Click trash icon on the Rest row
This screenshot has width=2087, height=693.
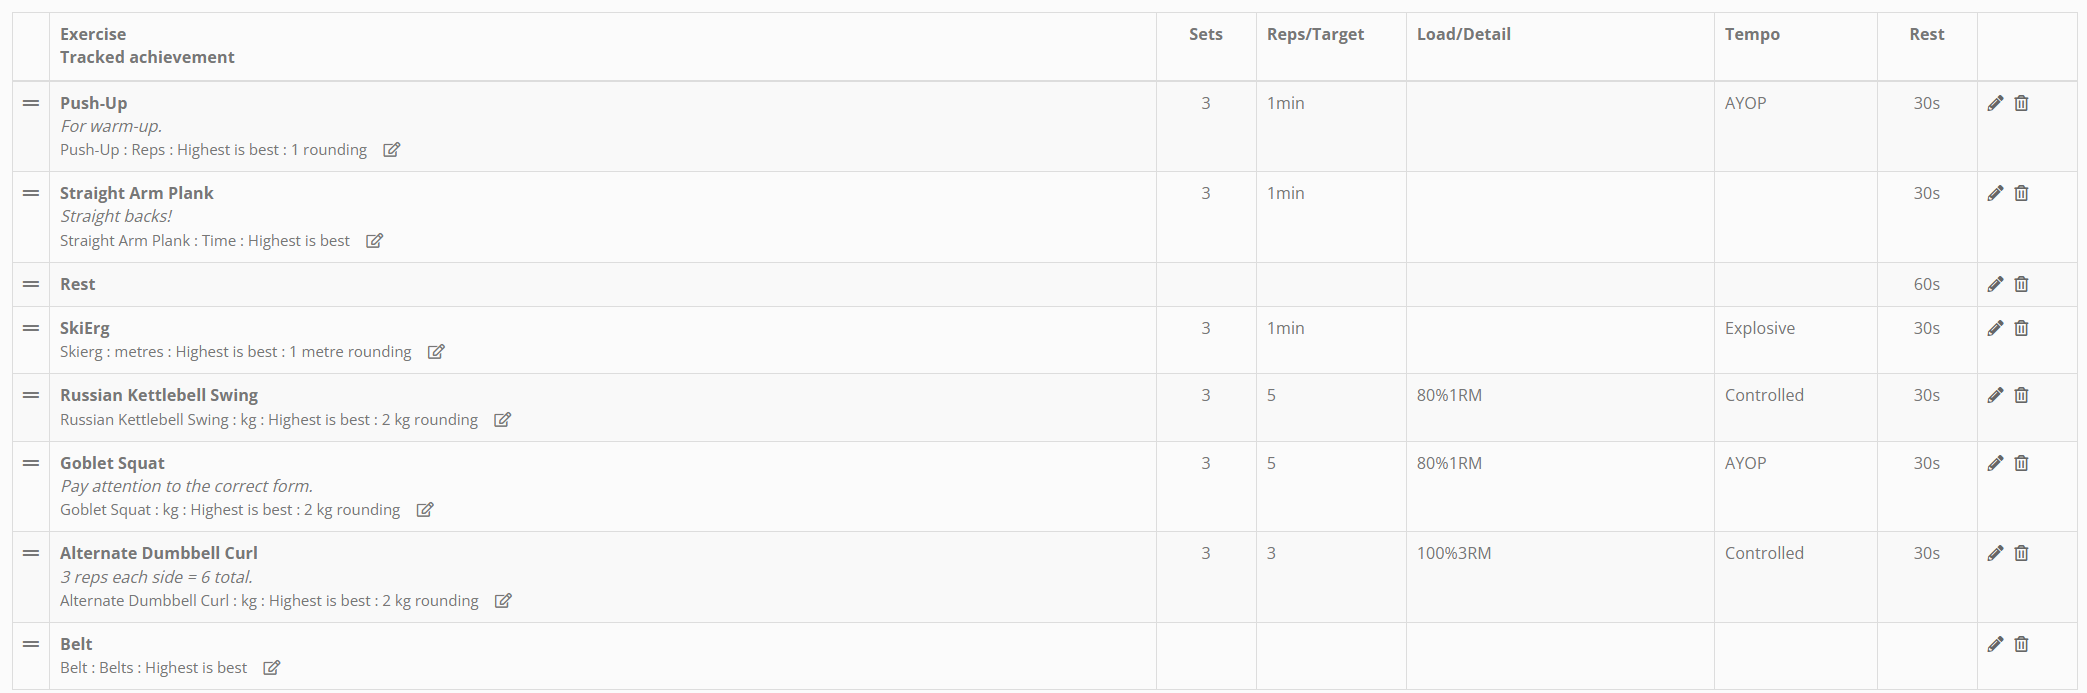(x=2021, y=284)
